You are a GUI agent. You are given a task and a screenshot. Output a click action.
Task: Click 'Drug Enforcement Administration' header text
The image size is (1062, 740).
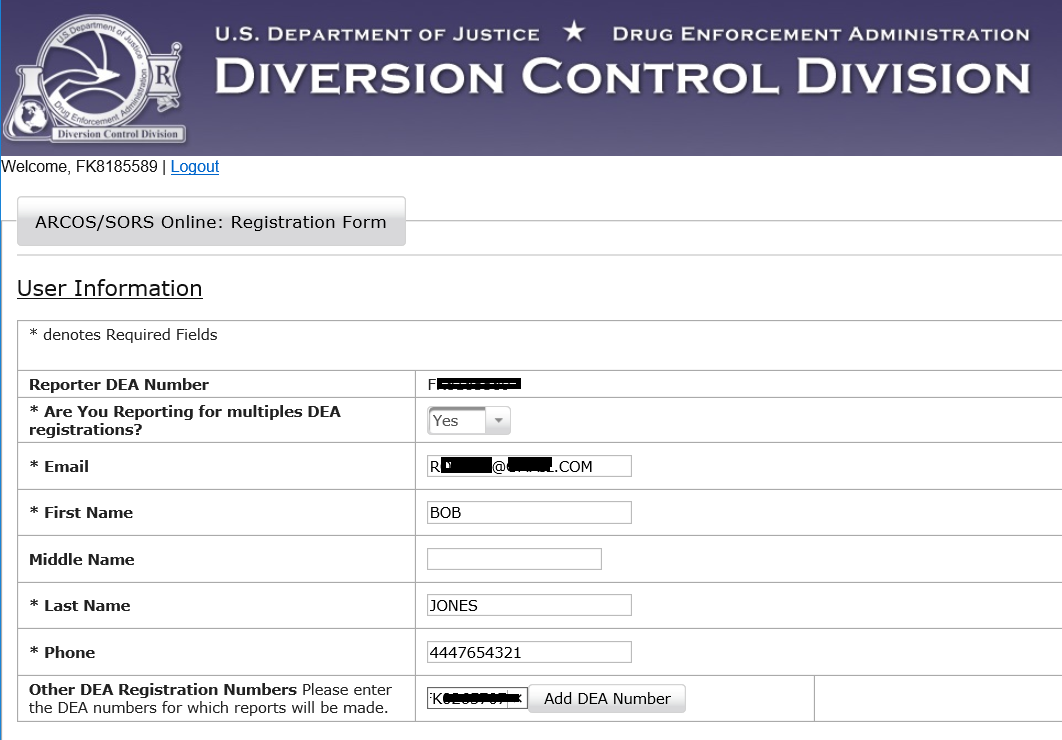[x=821, y=34]
